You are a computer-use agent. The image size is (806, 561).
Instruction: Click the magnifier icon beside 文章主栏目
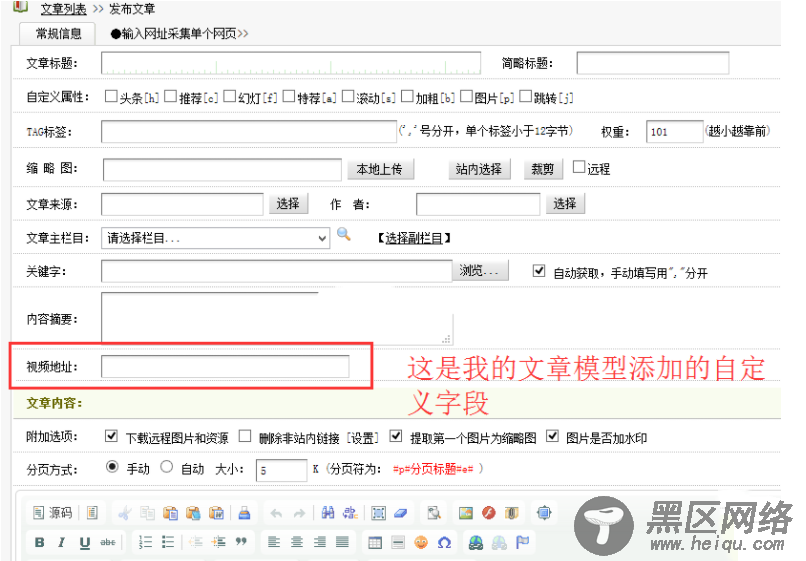pos(343,234)
